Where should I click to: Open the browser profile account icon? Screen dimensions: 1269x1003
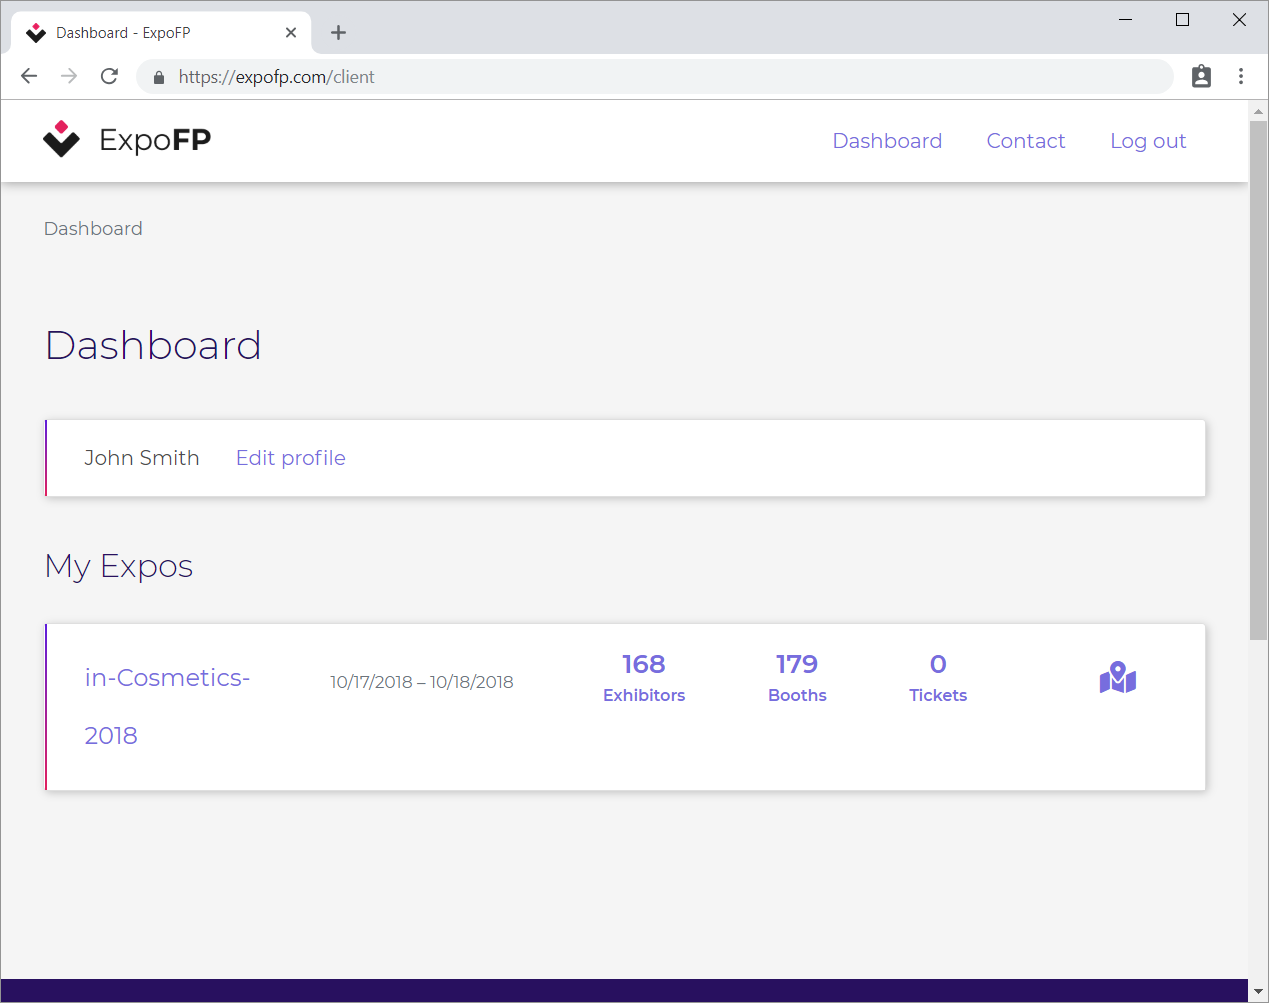point(1202,76)
